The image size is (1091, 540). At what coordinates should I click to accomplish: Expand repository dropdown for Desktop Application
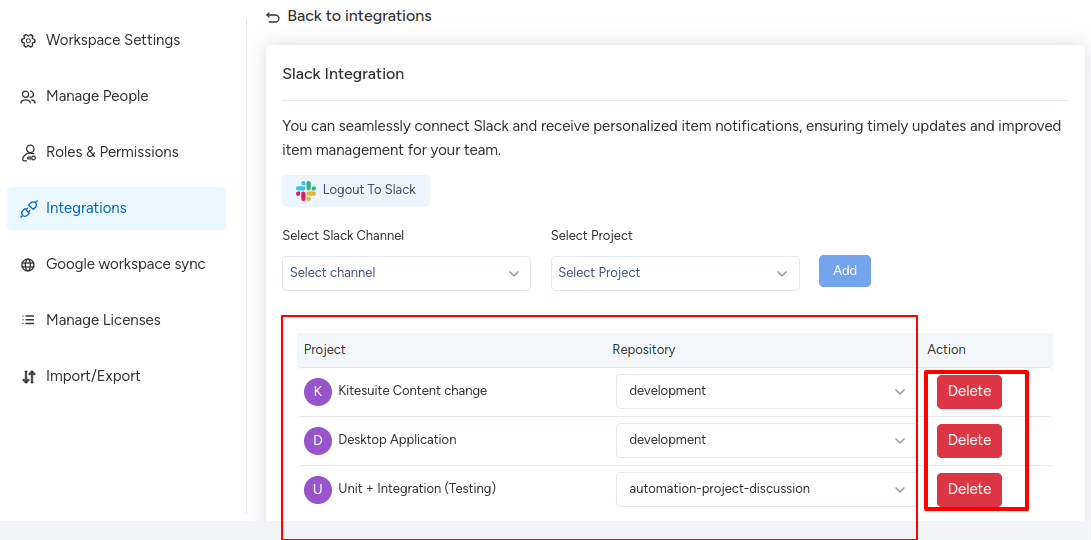(766, 440)
